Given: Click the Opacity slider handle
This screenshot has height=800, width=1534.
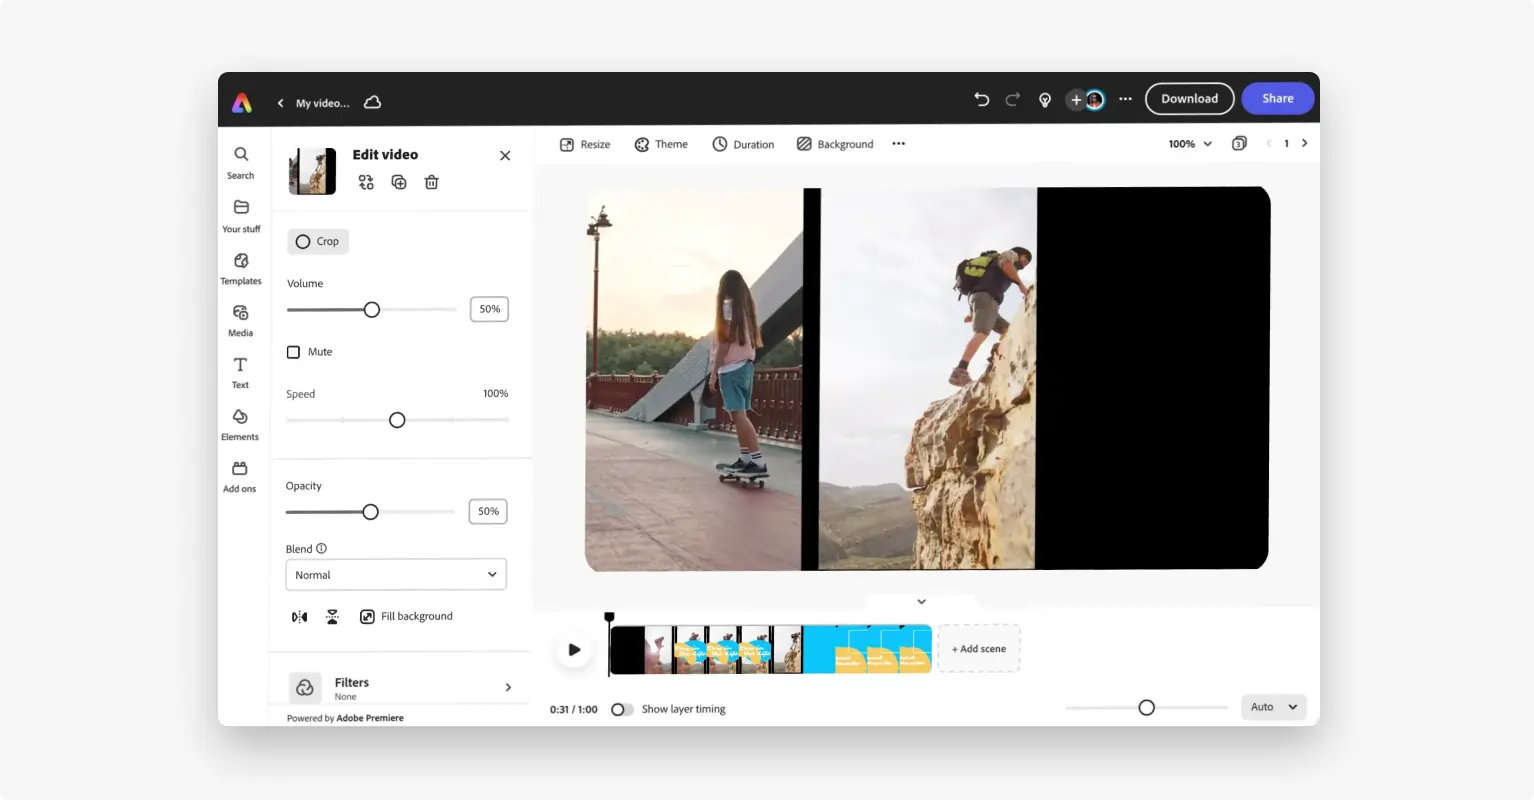Looking at the screenshot, I should coord(371,512).
